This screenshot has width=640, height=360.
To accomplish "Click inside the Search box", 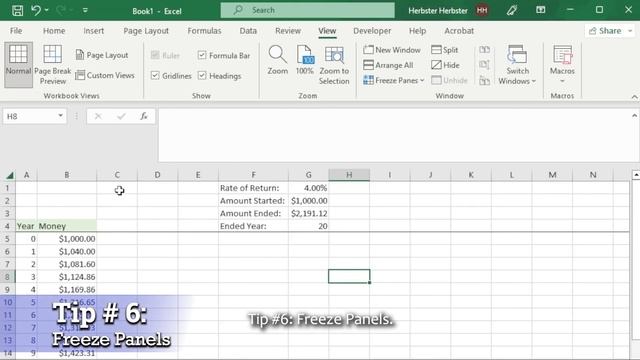I will (x=307, y=10).
